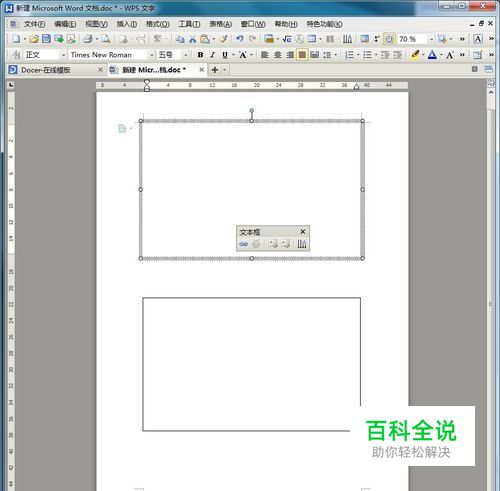Expand the numbering style dropdown arrow
This screenshot has width=500, height=491.
(x=358, y=55)
